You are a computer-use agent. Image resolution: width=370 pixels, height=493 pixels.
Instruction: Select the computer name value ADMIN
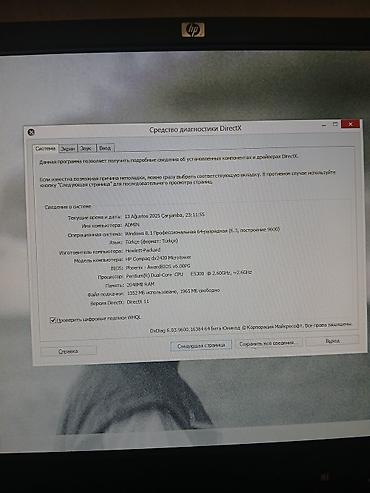tap(132, 225)
